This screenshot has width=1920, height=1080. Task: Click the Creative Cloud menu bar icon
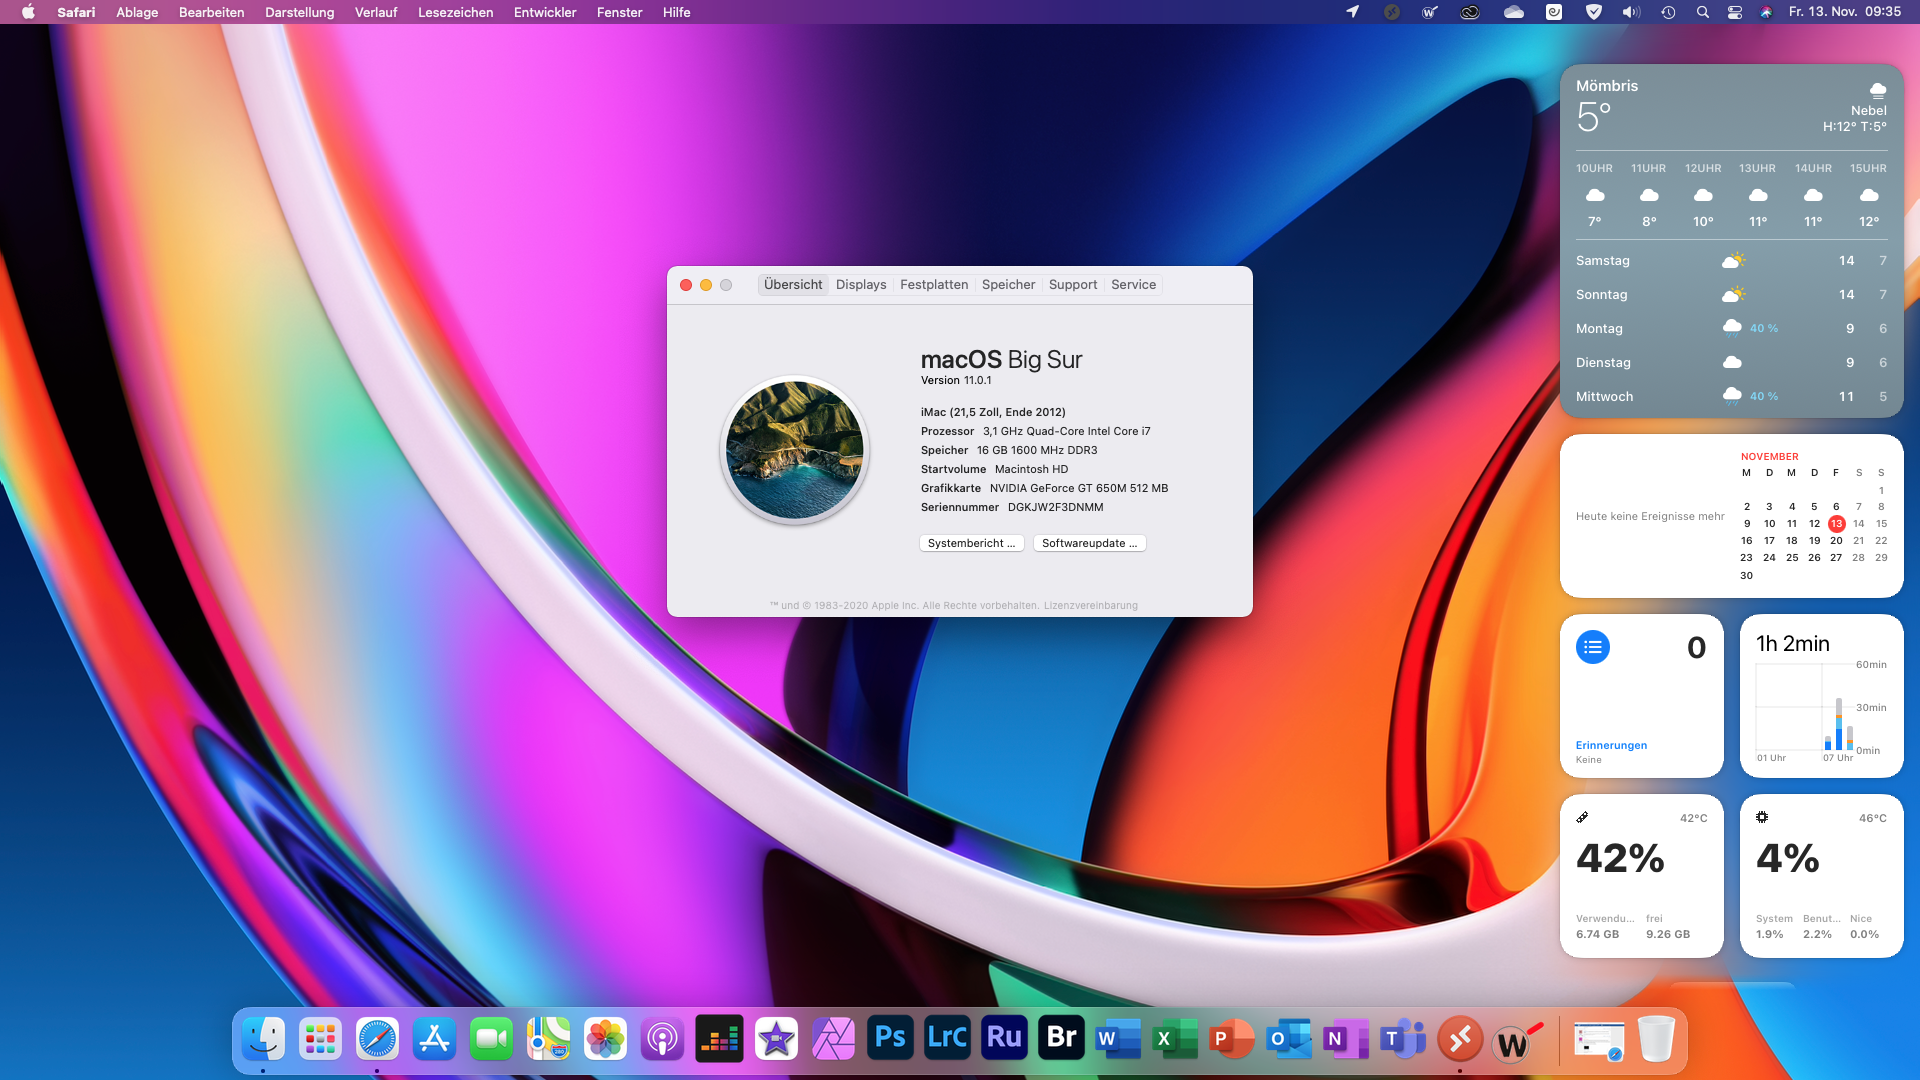click(1470, 12)
